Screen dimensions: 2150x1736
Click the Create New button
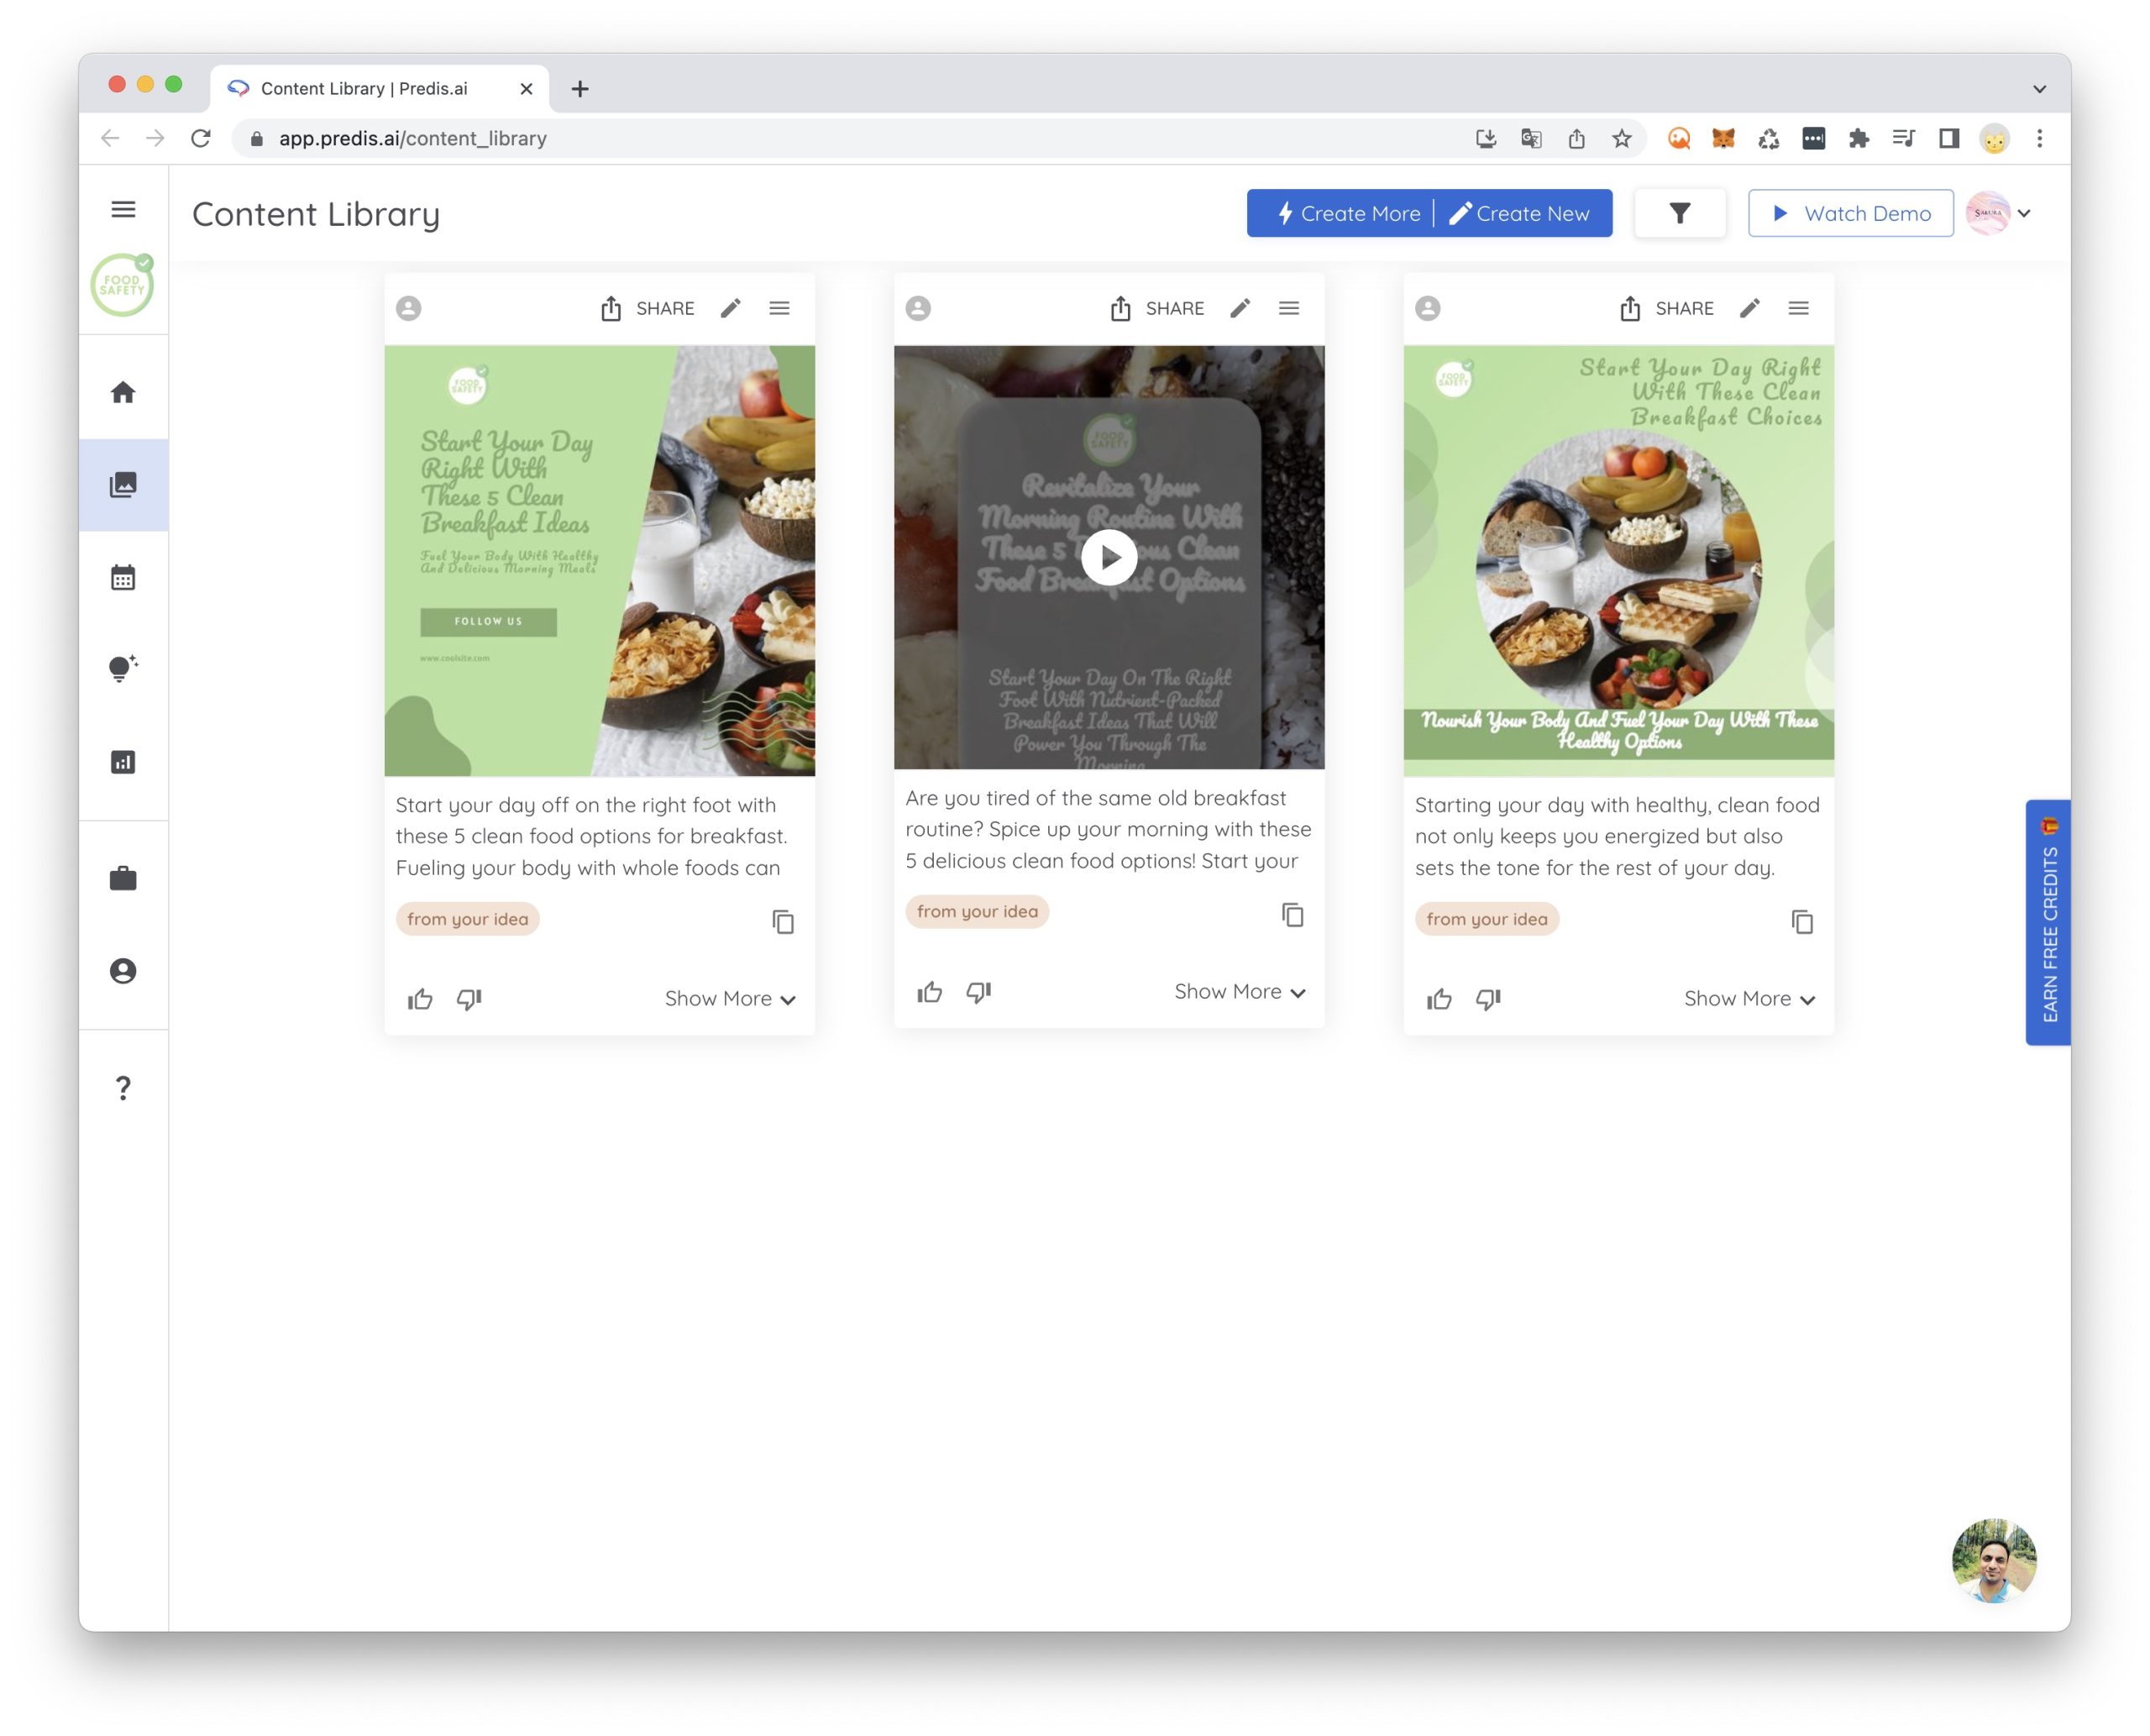pyautogui.click(x=1521, y=213)
